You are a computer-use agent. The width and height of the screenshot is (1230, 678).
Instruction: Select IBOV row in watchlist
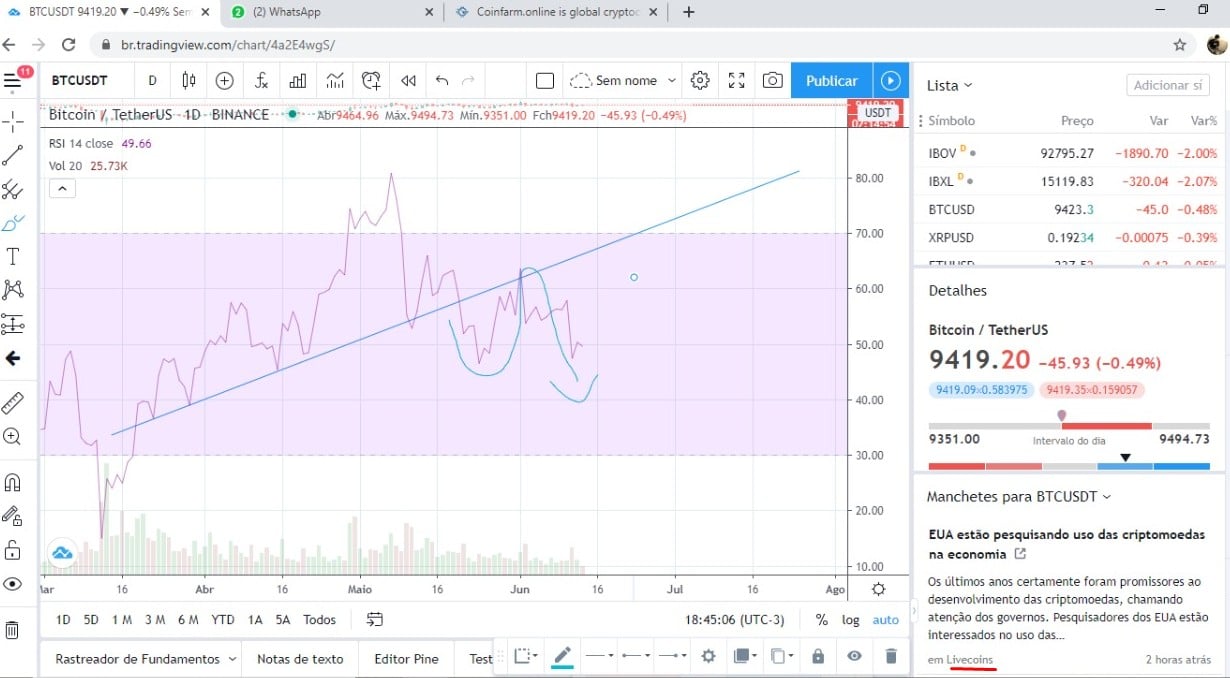click(1071, 153)
